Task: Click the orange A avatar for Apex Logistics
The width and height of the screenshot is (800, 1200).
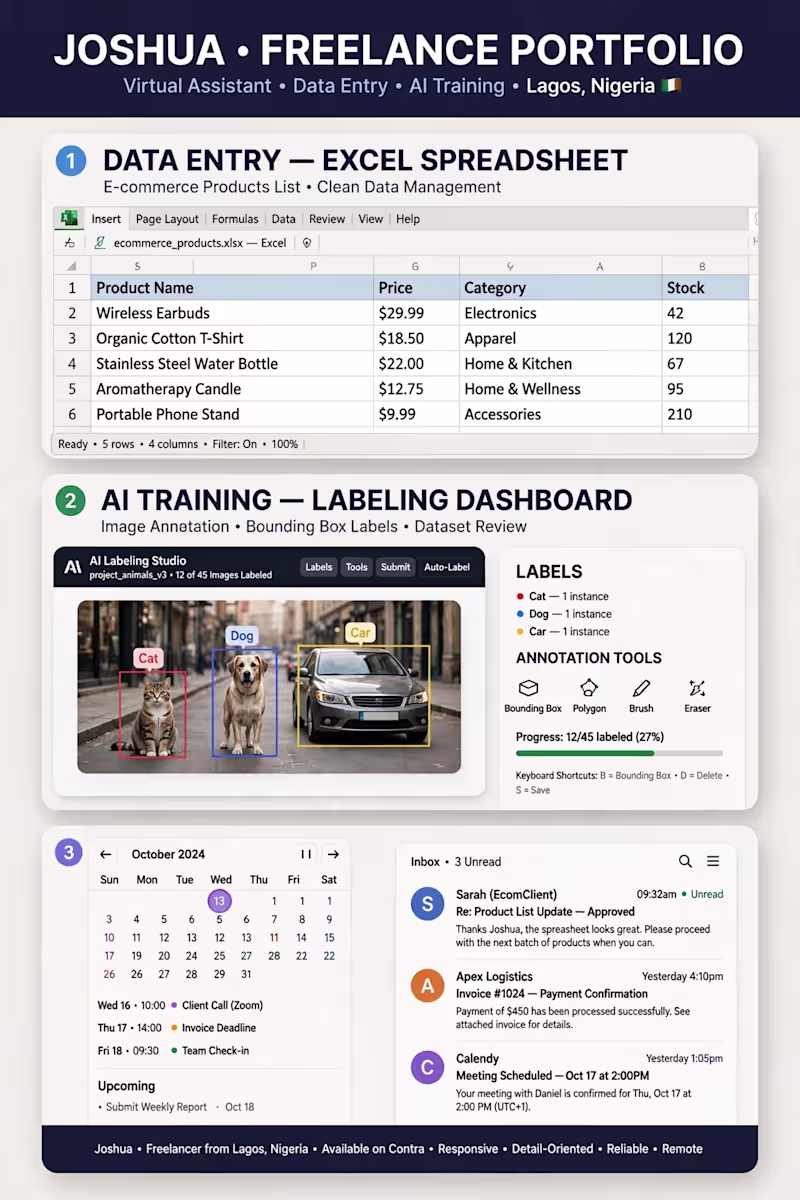Action: (x=428, y=986)
